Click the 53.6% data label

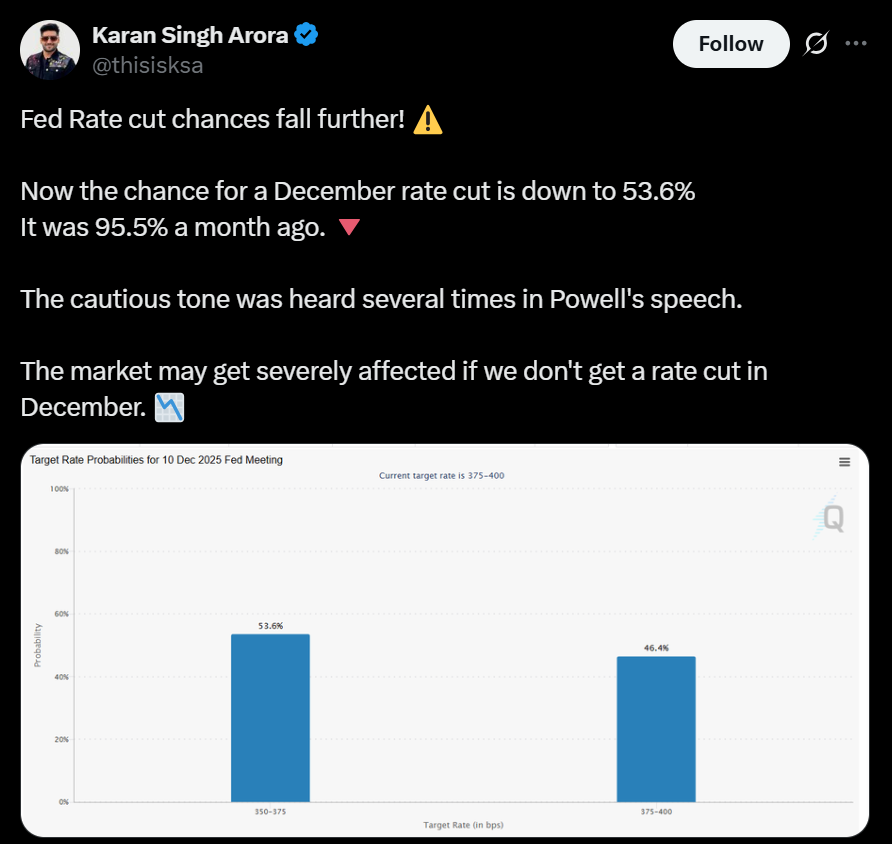tap(270, 626)
